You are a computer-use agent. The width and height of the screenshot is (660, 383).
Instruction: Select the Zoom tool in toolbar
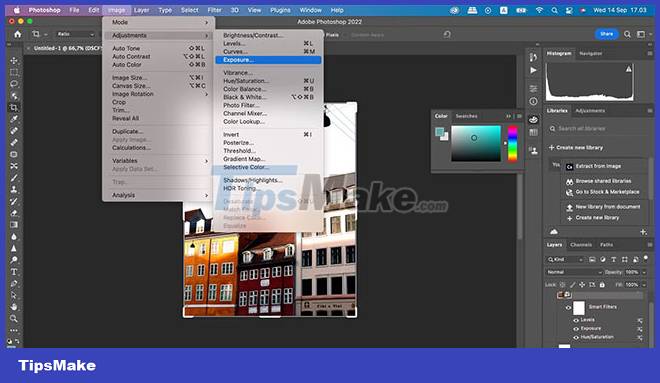click(14, 319)
